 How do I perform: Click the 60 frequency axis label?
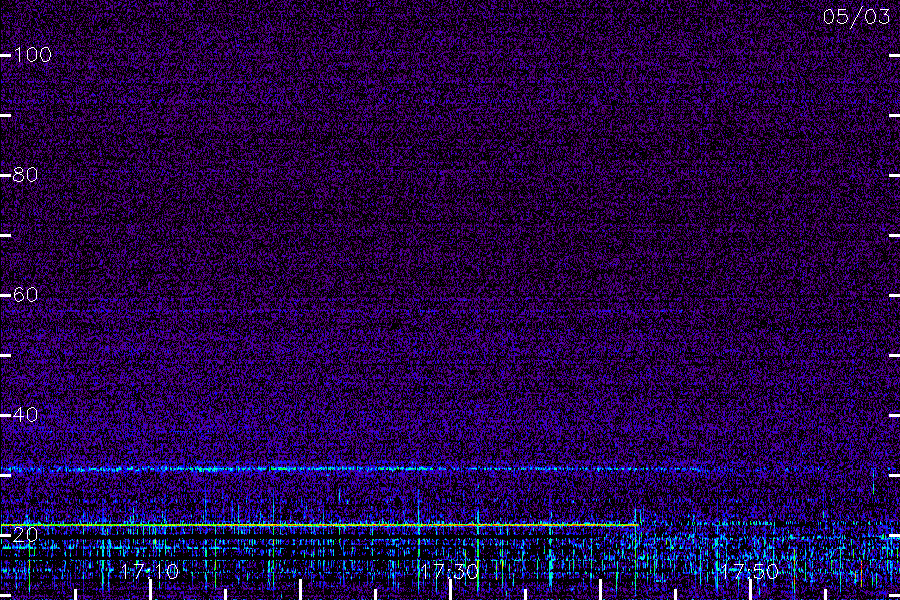[25, 295]
